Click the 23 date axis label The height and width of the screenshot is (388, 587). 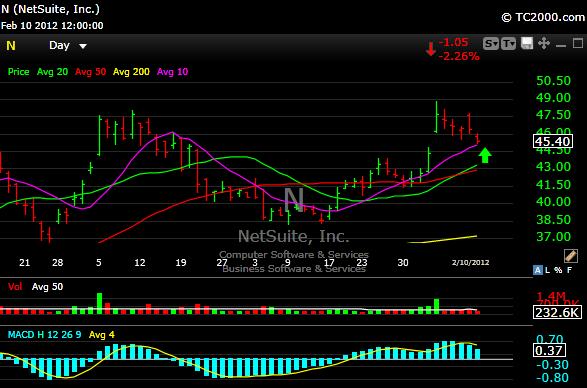click(362, 263)
